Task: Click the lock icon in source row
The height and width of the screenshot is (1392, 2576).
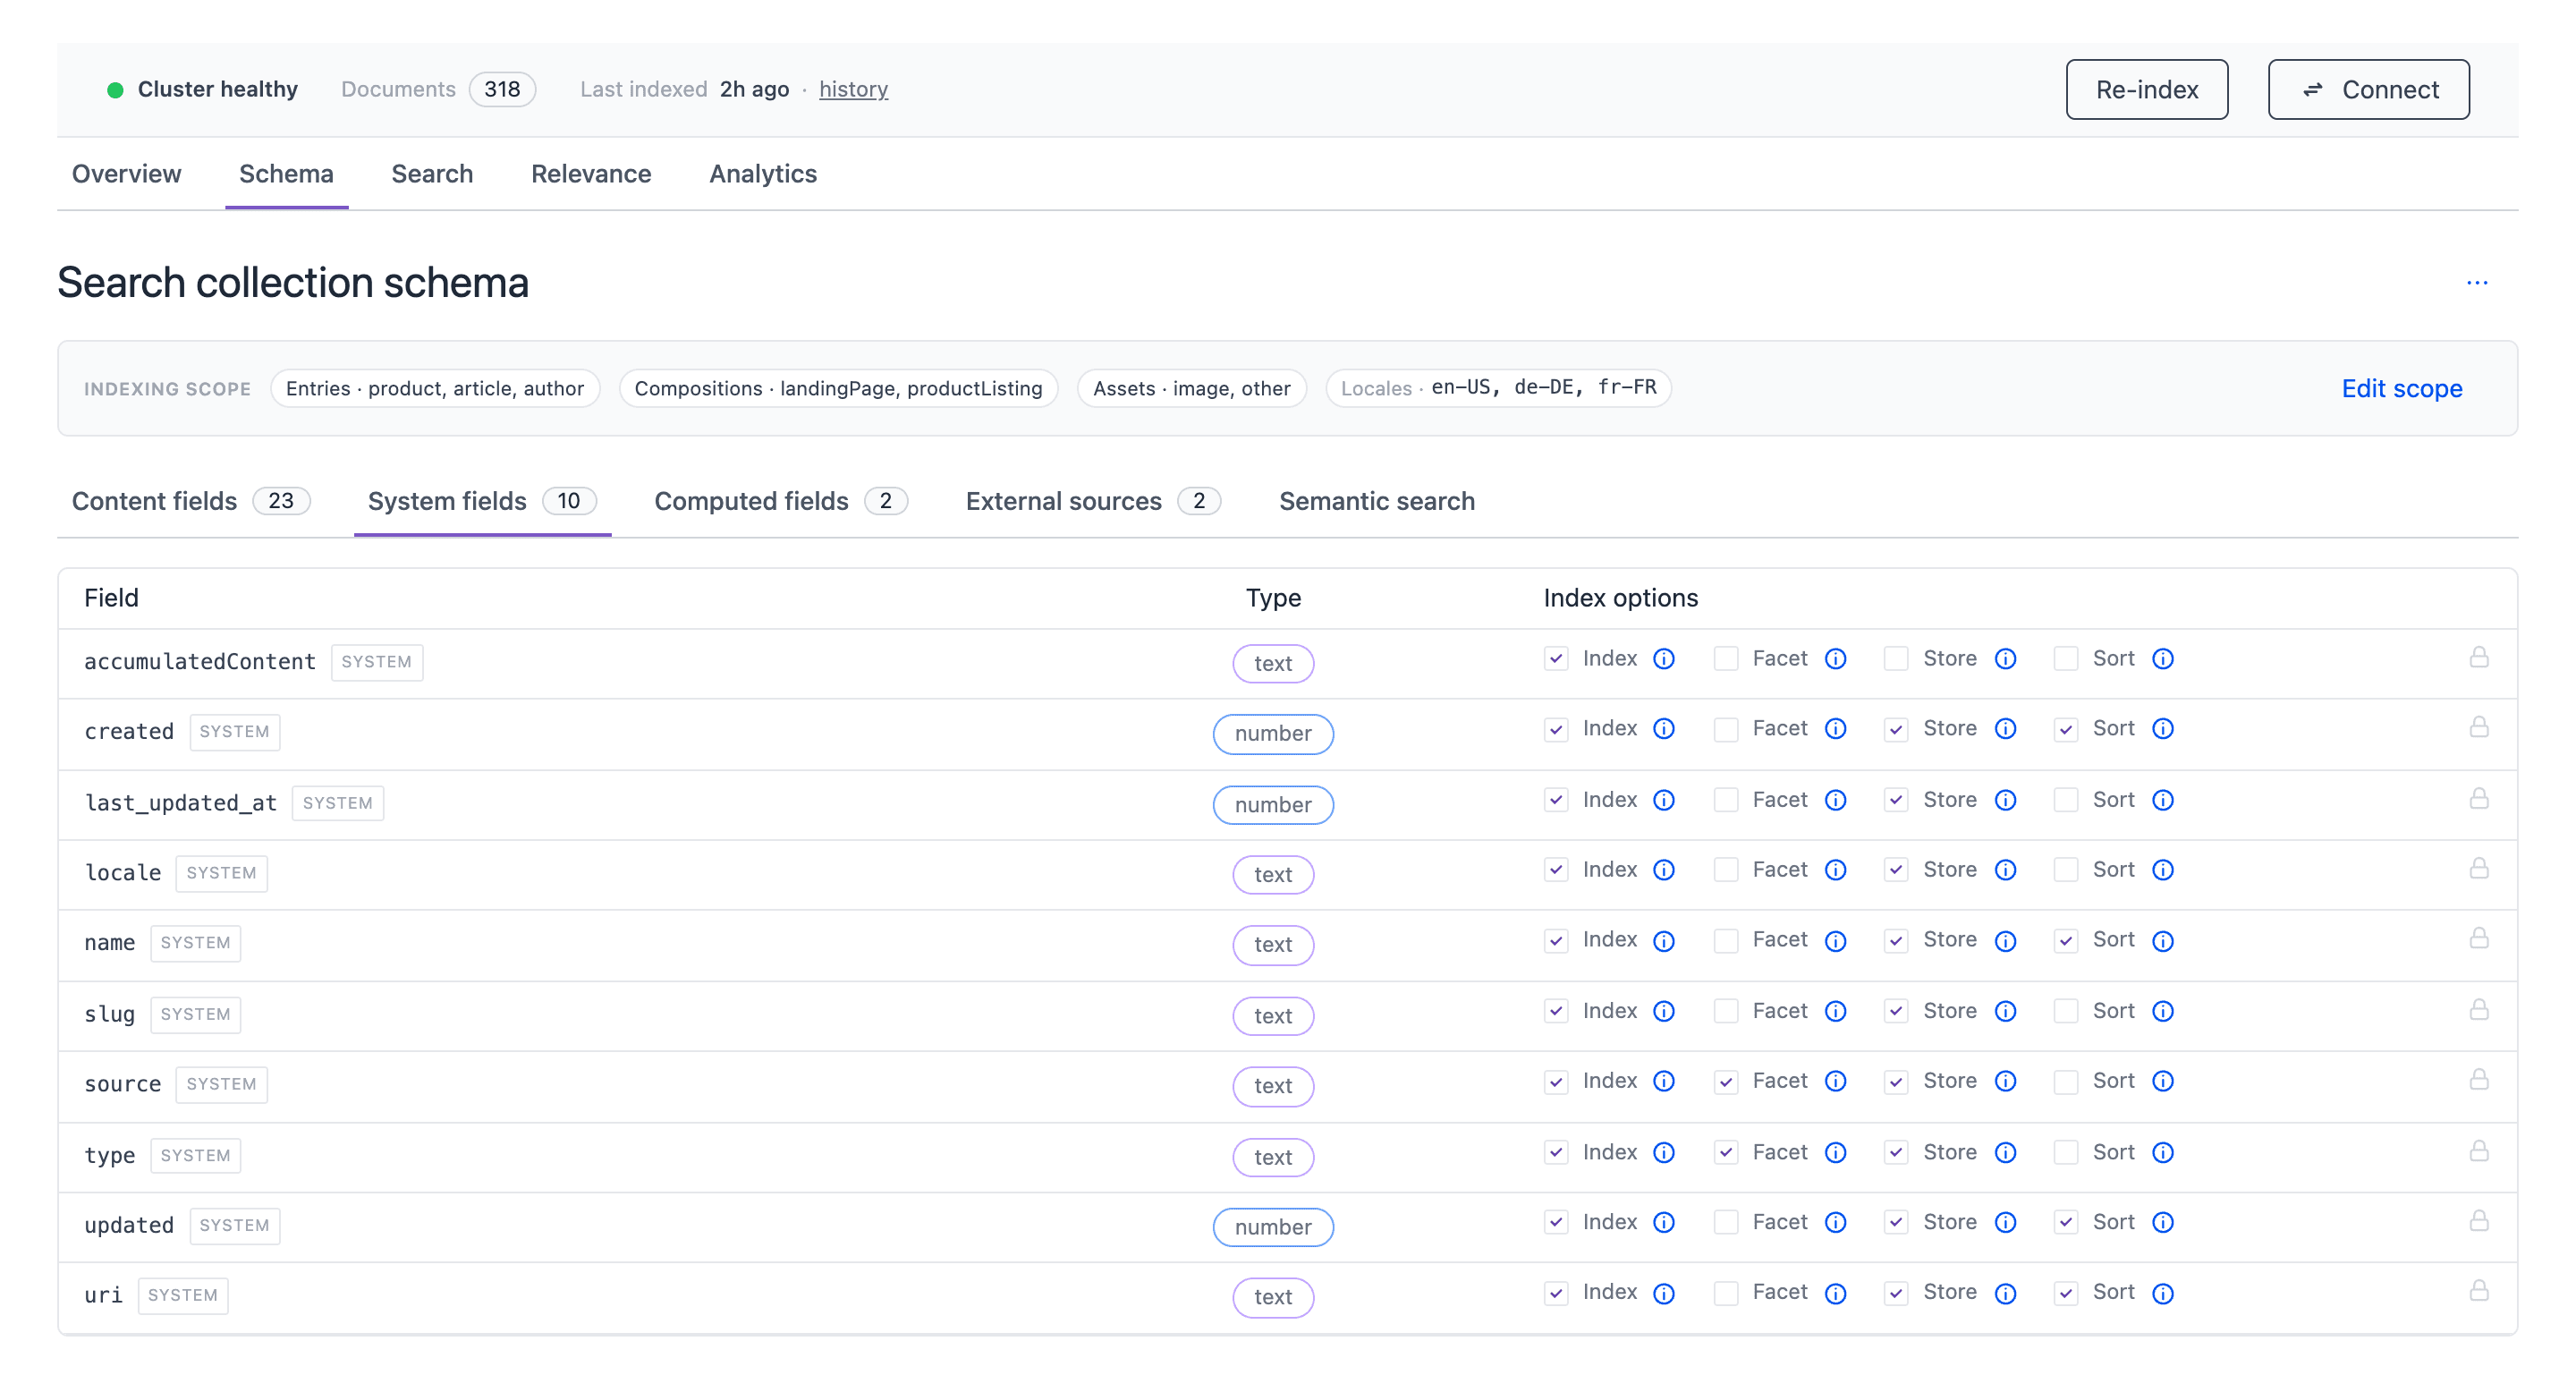Action: pos(2478,1079)
